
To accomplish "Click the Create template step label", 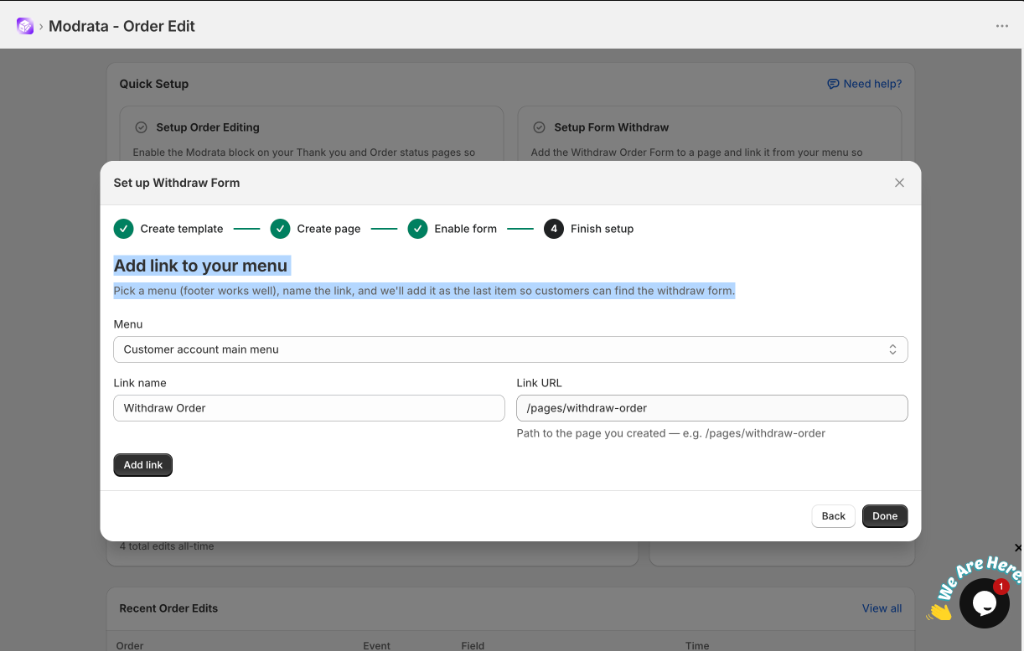I will [x=182, y=229].
